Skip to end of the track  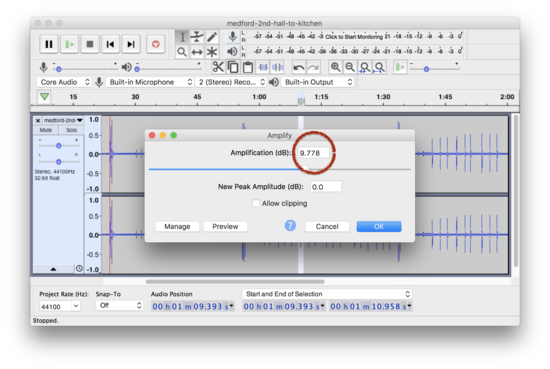[131, 44]
